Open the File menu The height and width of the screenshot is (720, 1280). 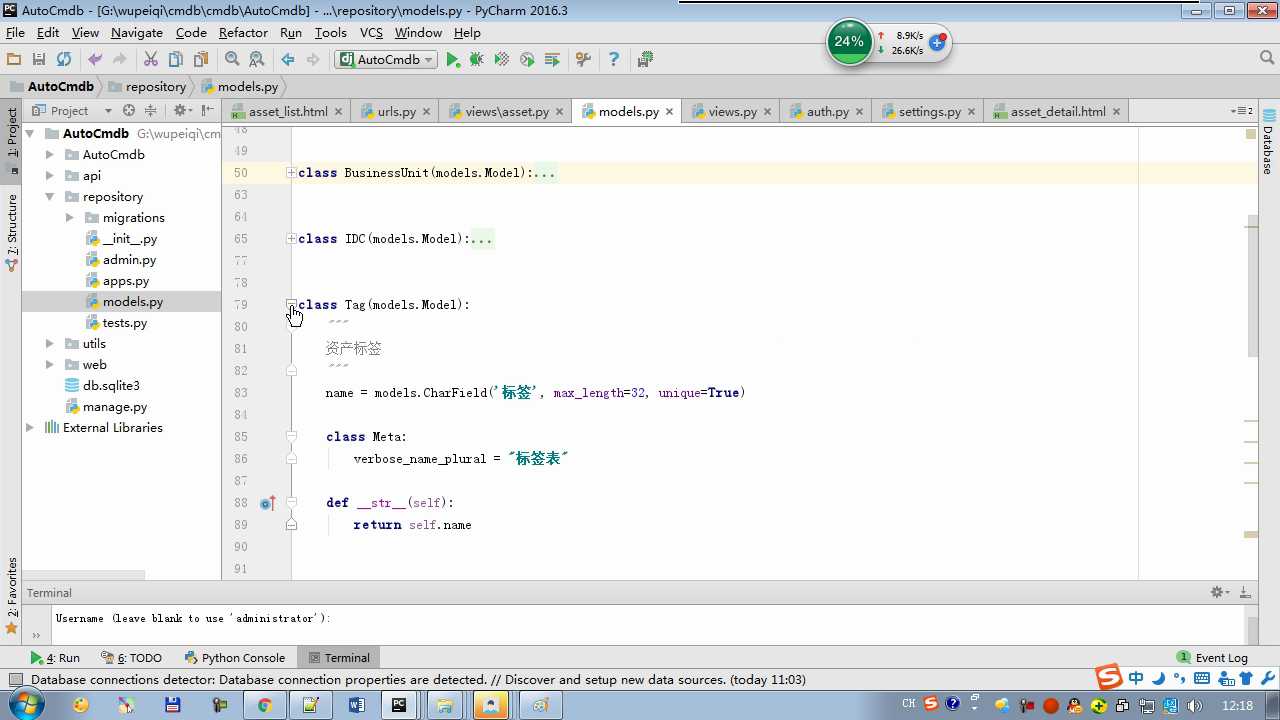click(15, 33)
